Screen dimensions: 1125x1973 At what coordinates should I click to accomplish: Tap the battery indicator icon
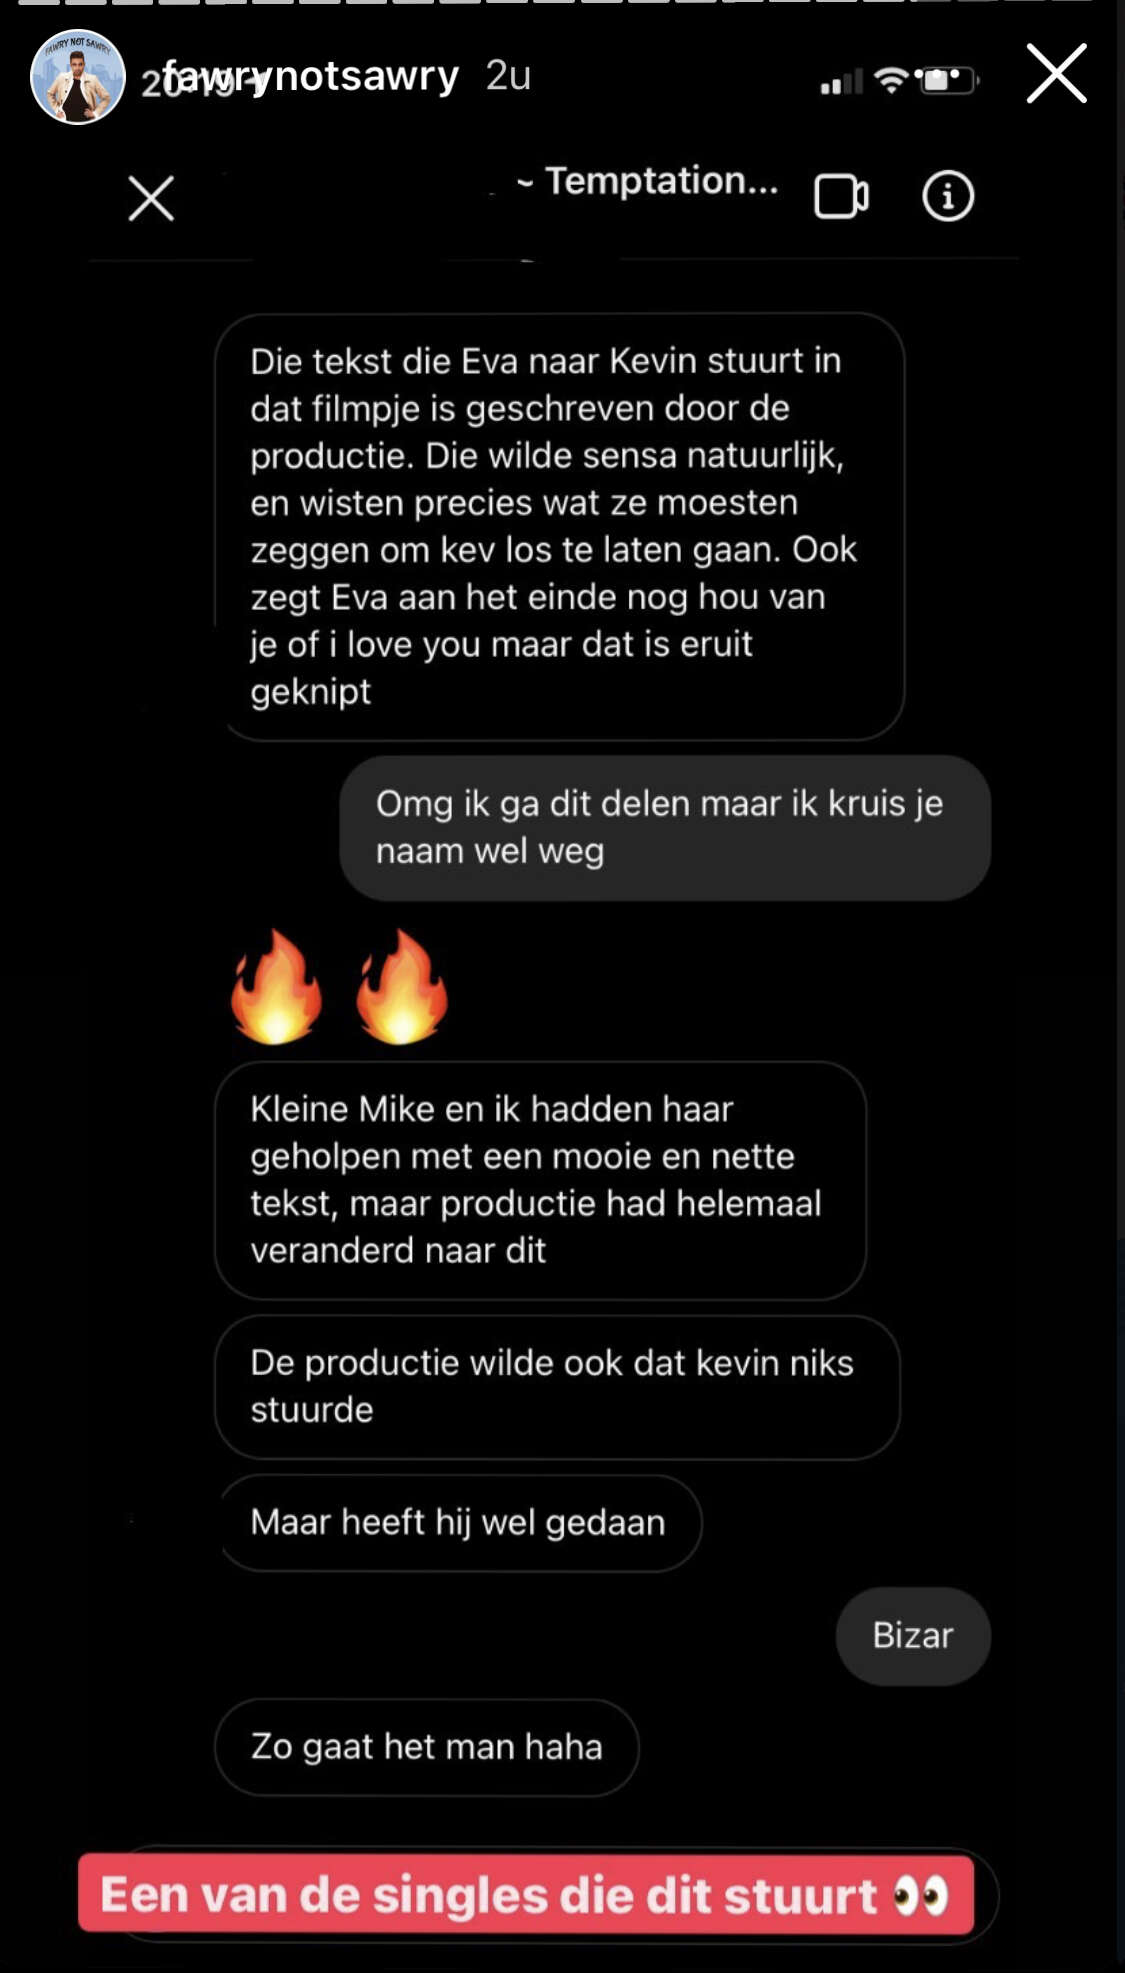tap(946, 80)
